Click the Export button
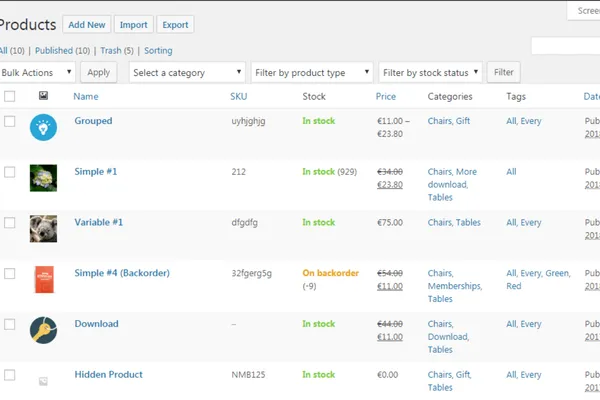The image size is (600, 400). (175, 24)
